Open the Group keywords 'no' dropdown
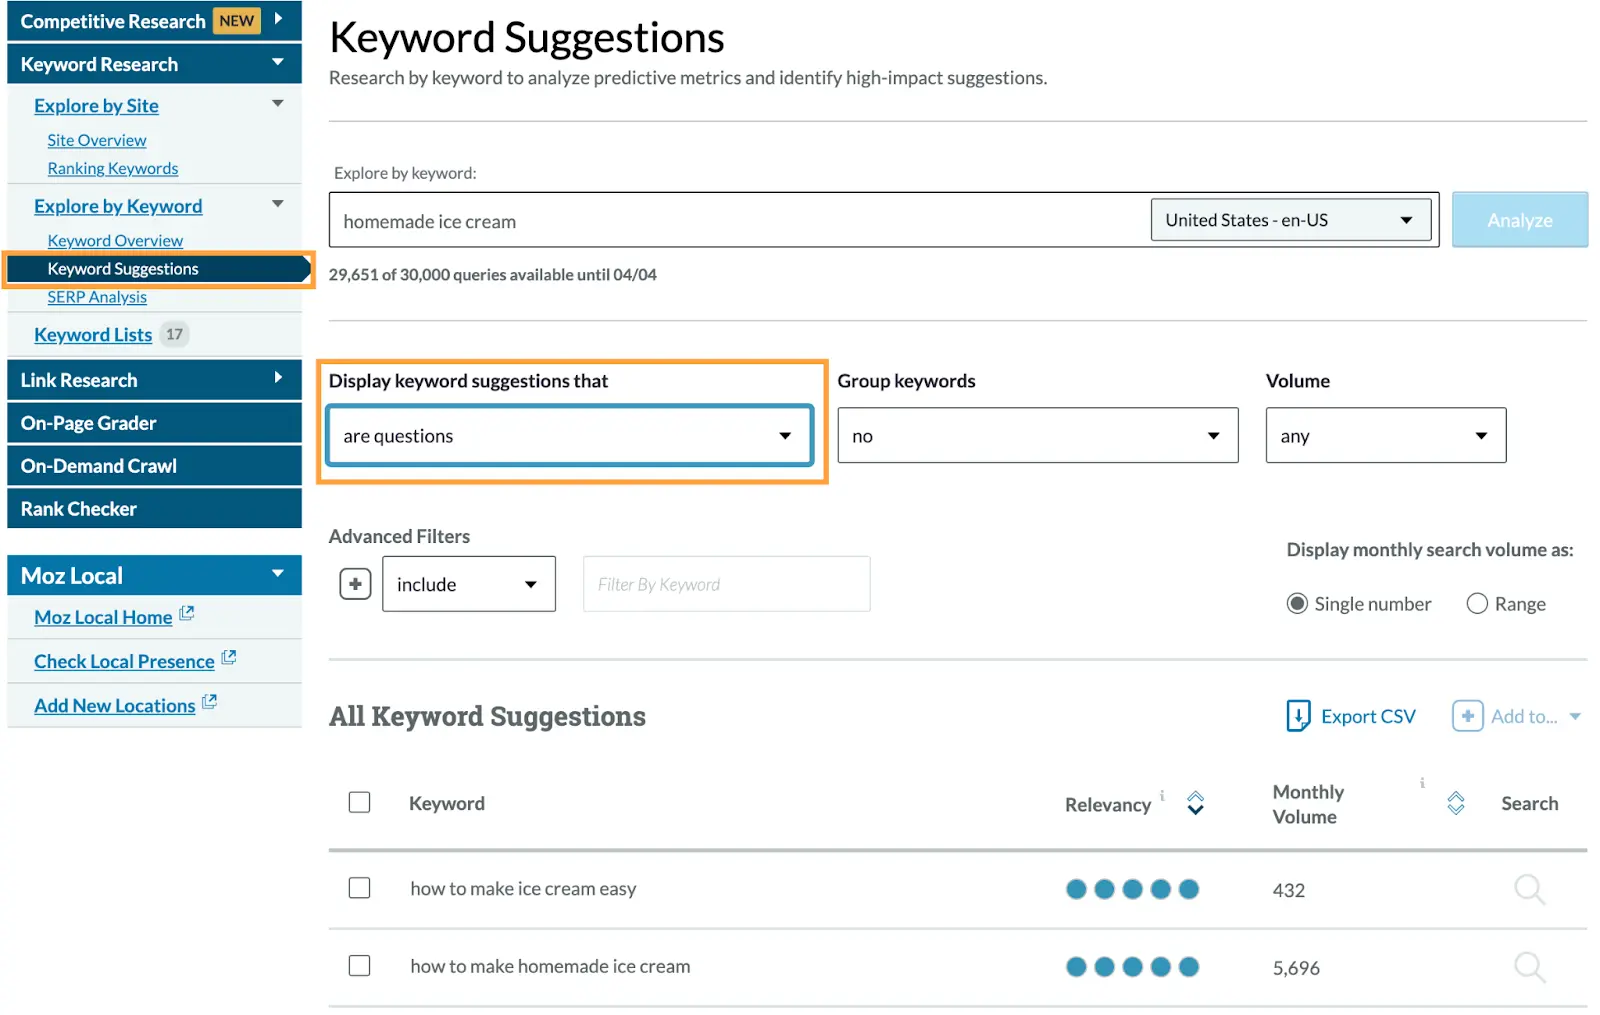The width and height of the screenshot is (1600, 1015). pyautogui.click(x=1037, y=436)
